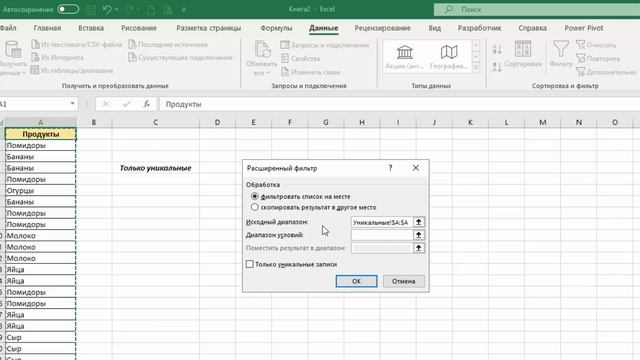Open Customize Quick Access Toolbar dropdown
Viewport: 640px width, 360px height.
point(183,9)
